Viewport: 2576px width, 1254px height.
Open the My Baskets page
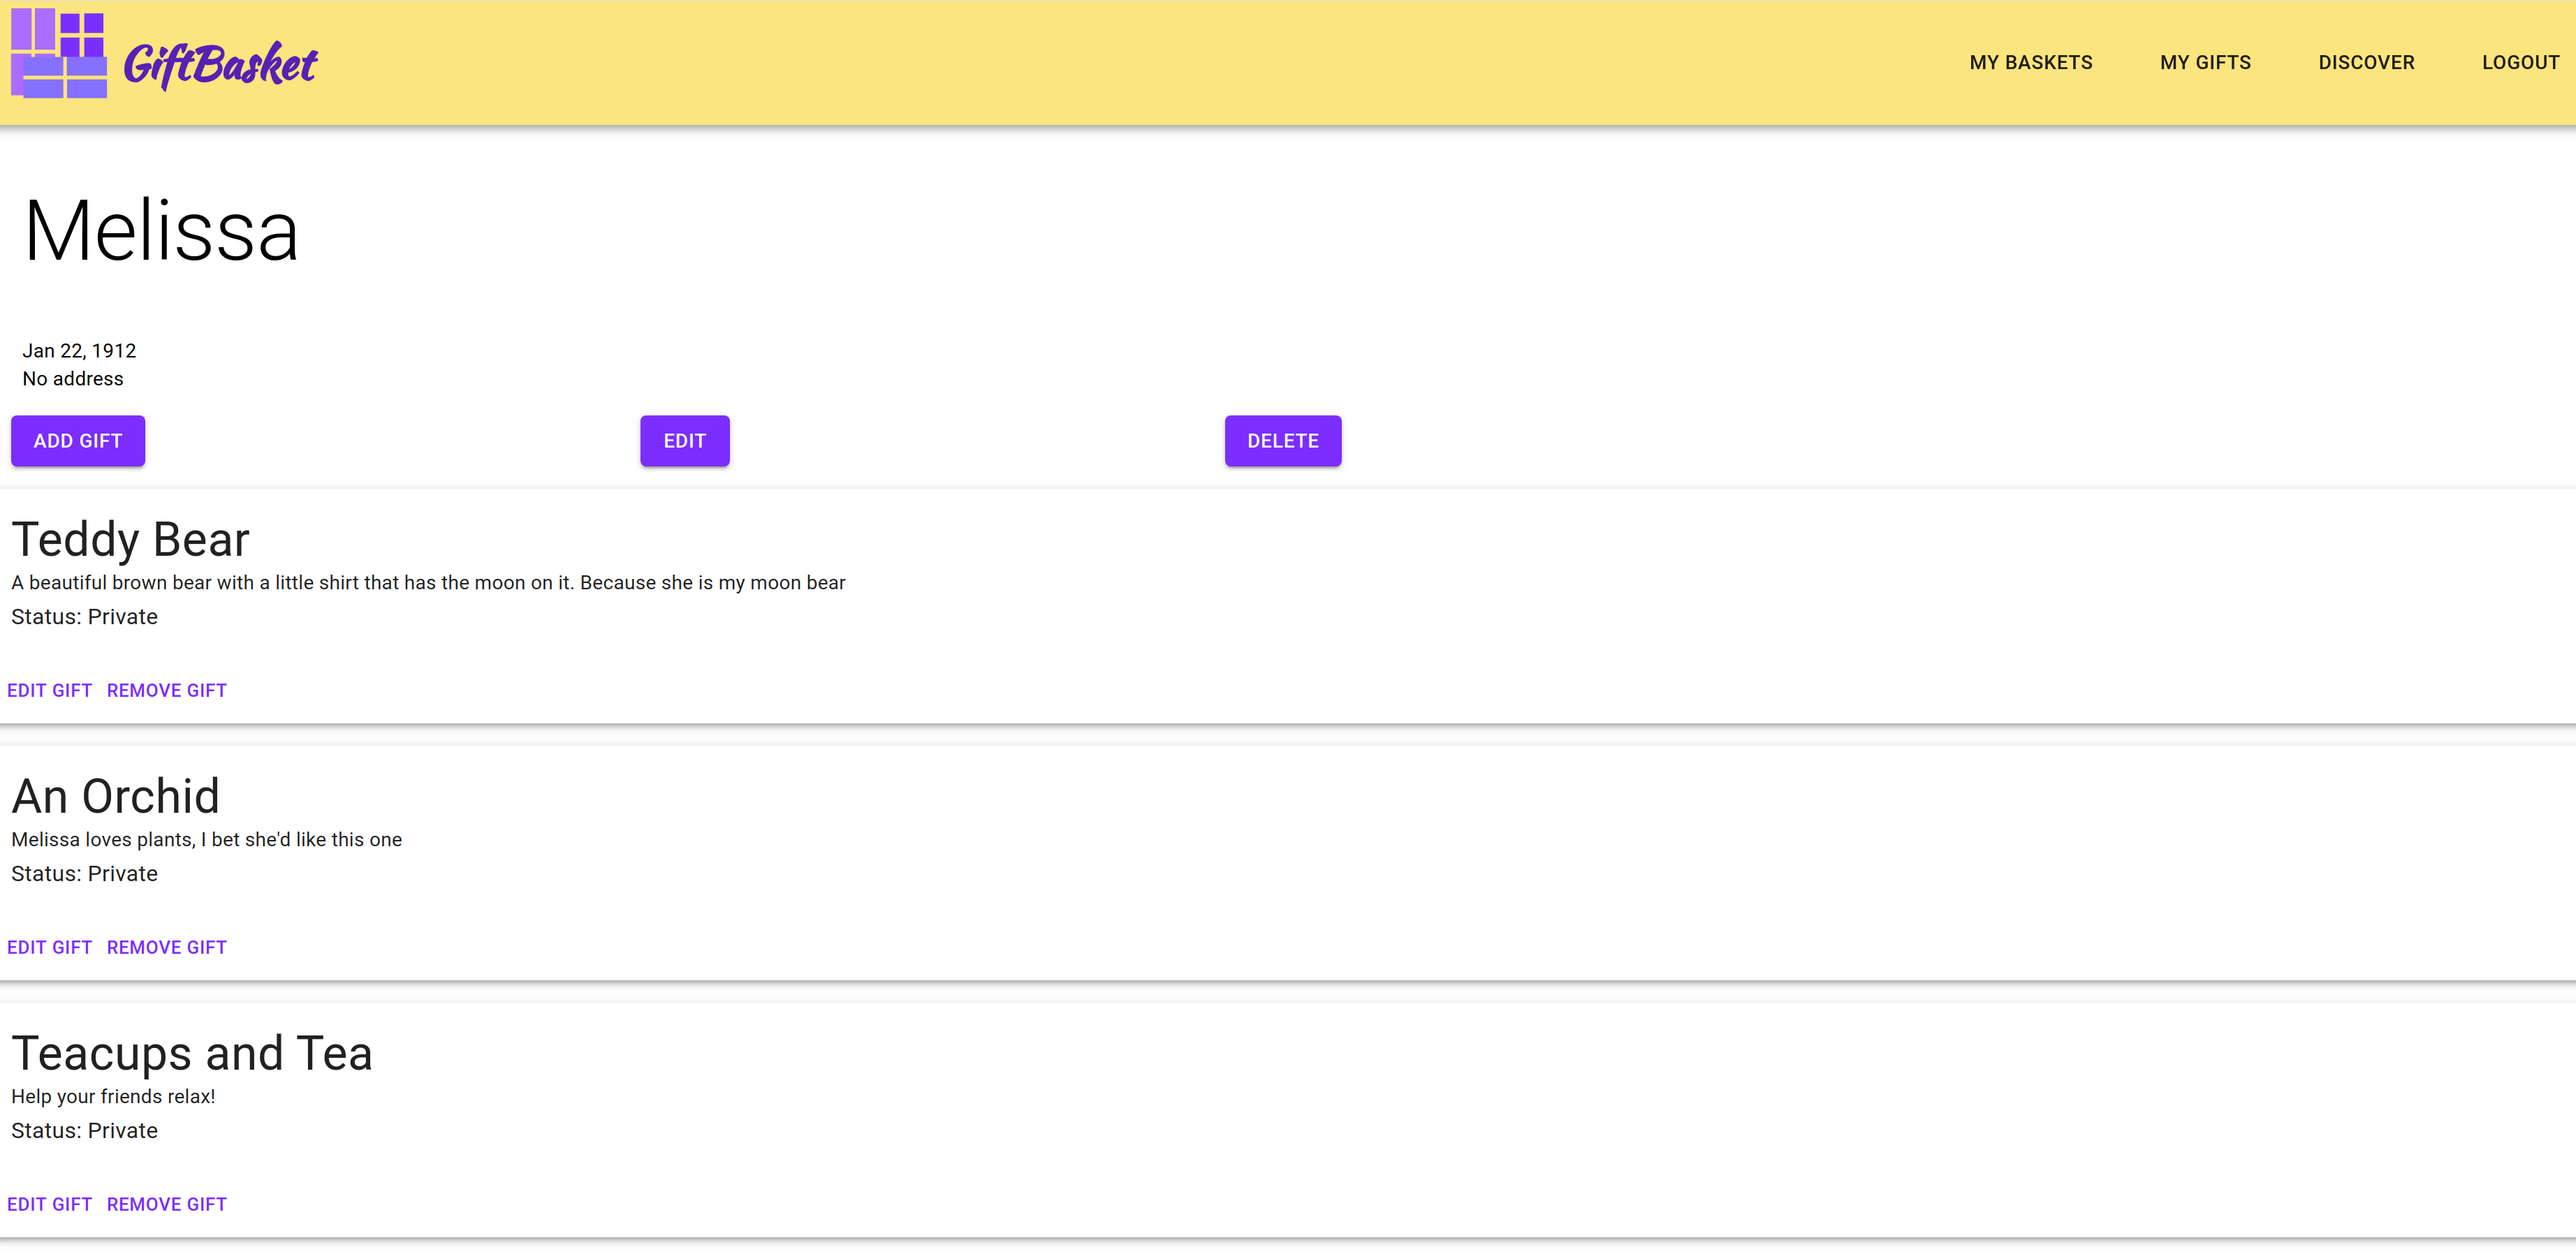point(2030,63)
